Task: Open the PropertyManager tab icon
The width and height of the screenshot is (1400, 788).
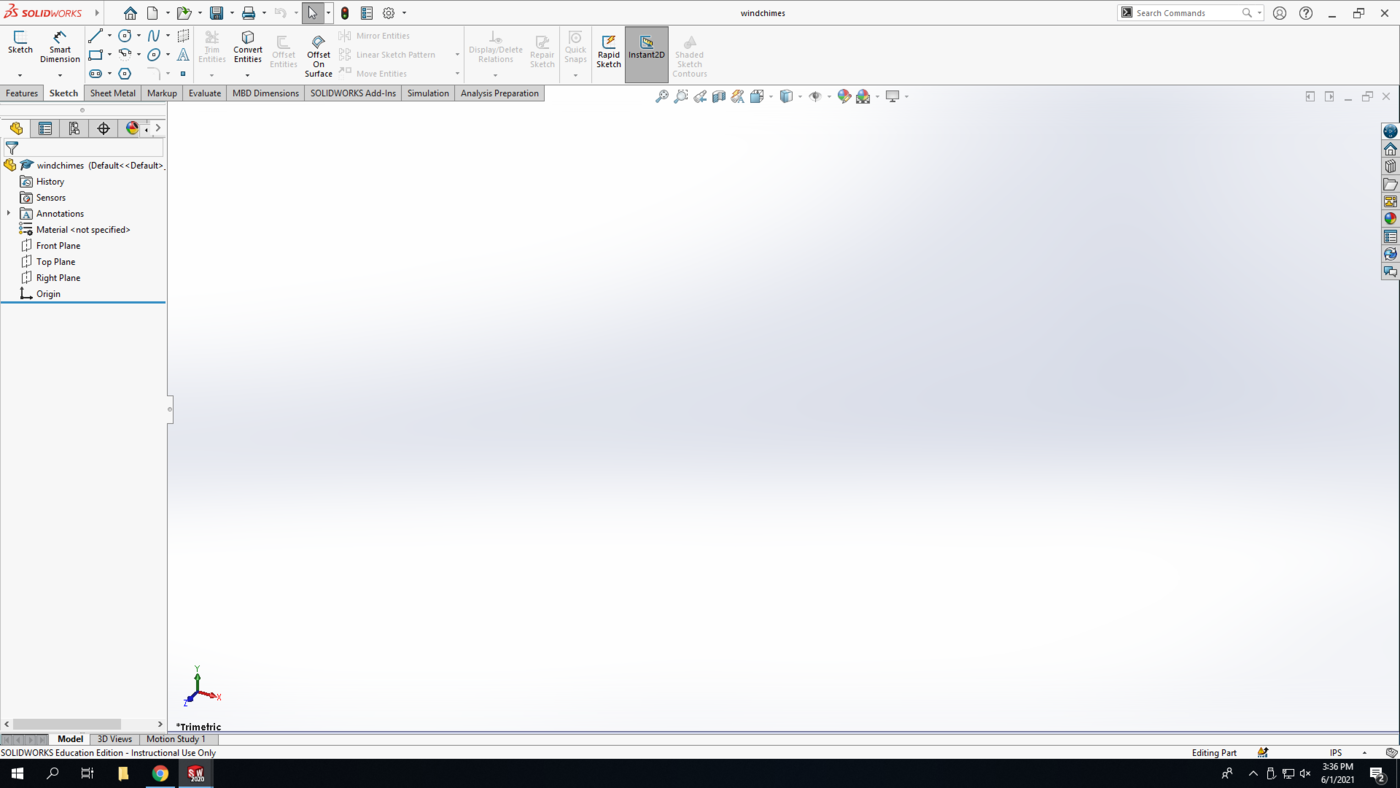Action: click(x=45, y=128)
